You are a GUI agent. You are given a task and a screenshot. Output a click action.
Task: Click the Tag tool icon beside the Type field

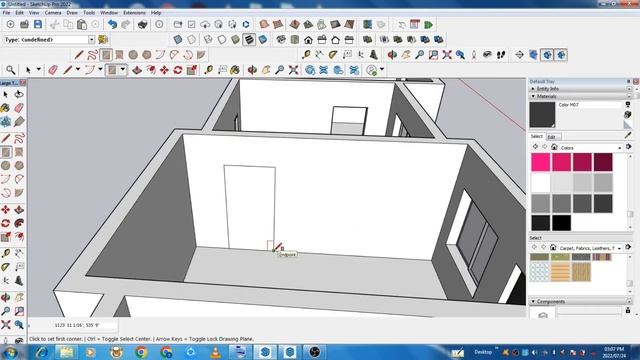[x=103, y=40]
